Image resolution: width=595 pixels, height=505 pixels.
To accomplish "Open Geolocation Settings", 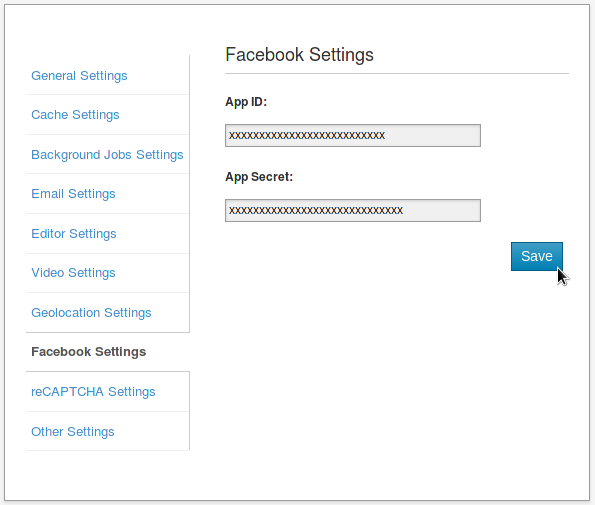I will [91, 313].
